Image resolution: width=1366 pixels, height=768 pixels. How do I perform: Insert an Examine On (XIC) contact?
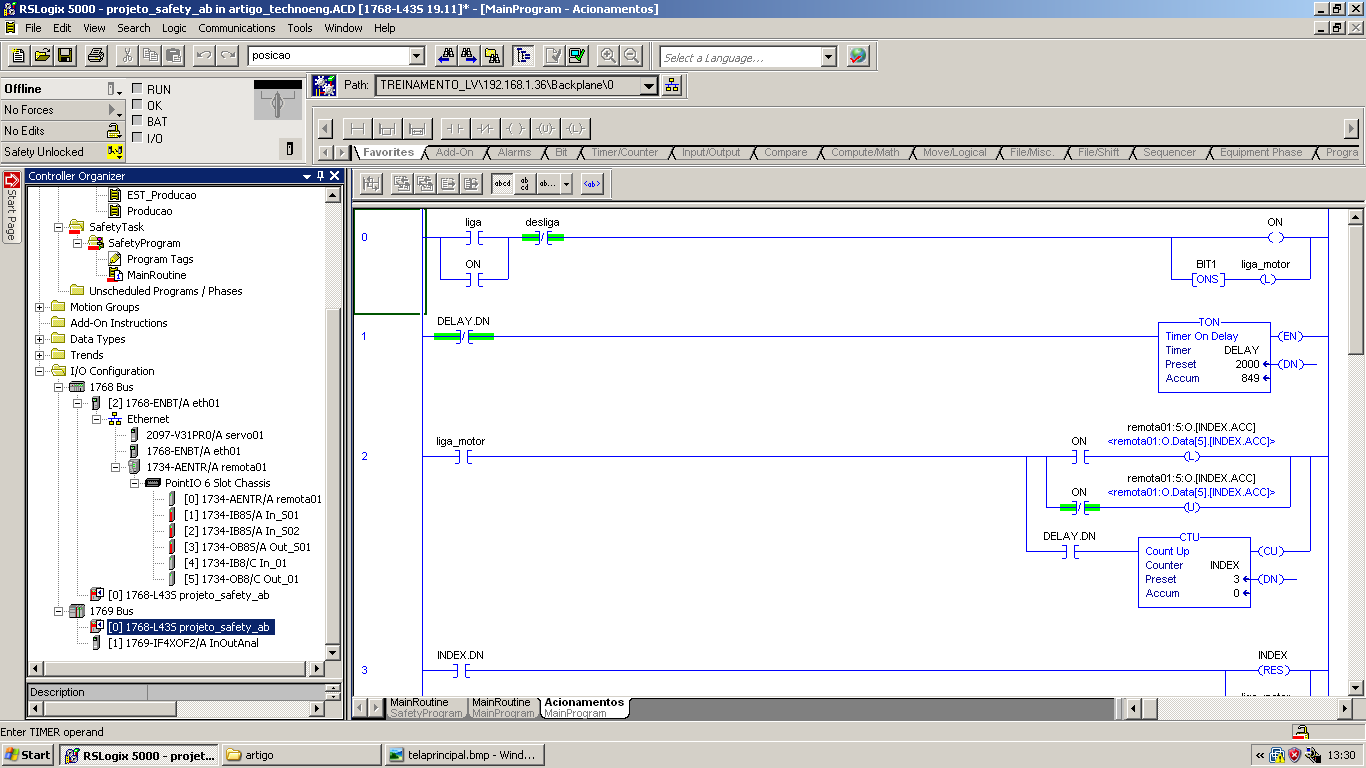(x=455, y=128)
